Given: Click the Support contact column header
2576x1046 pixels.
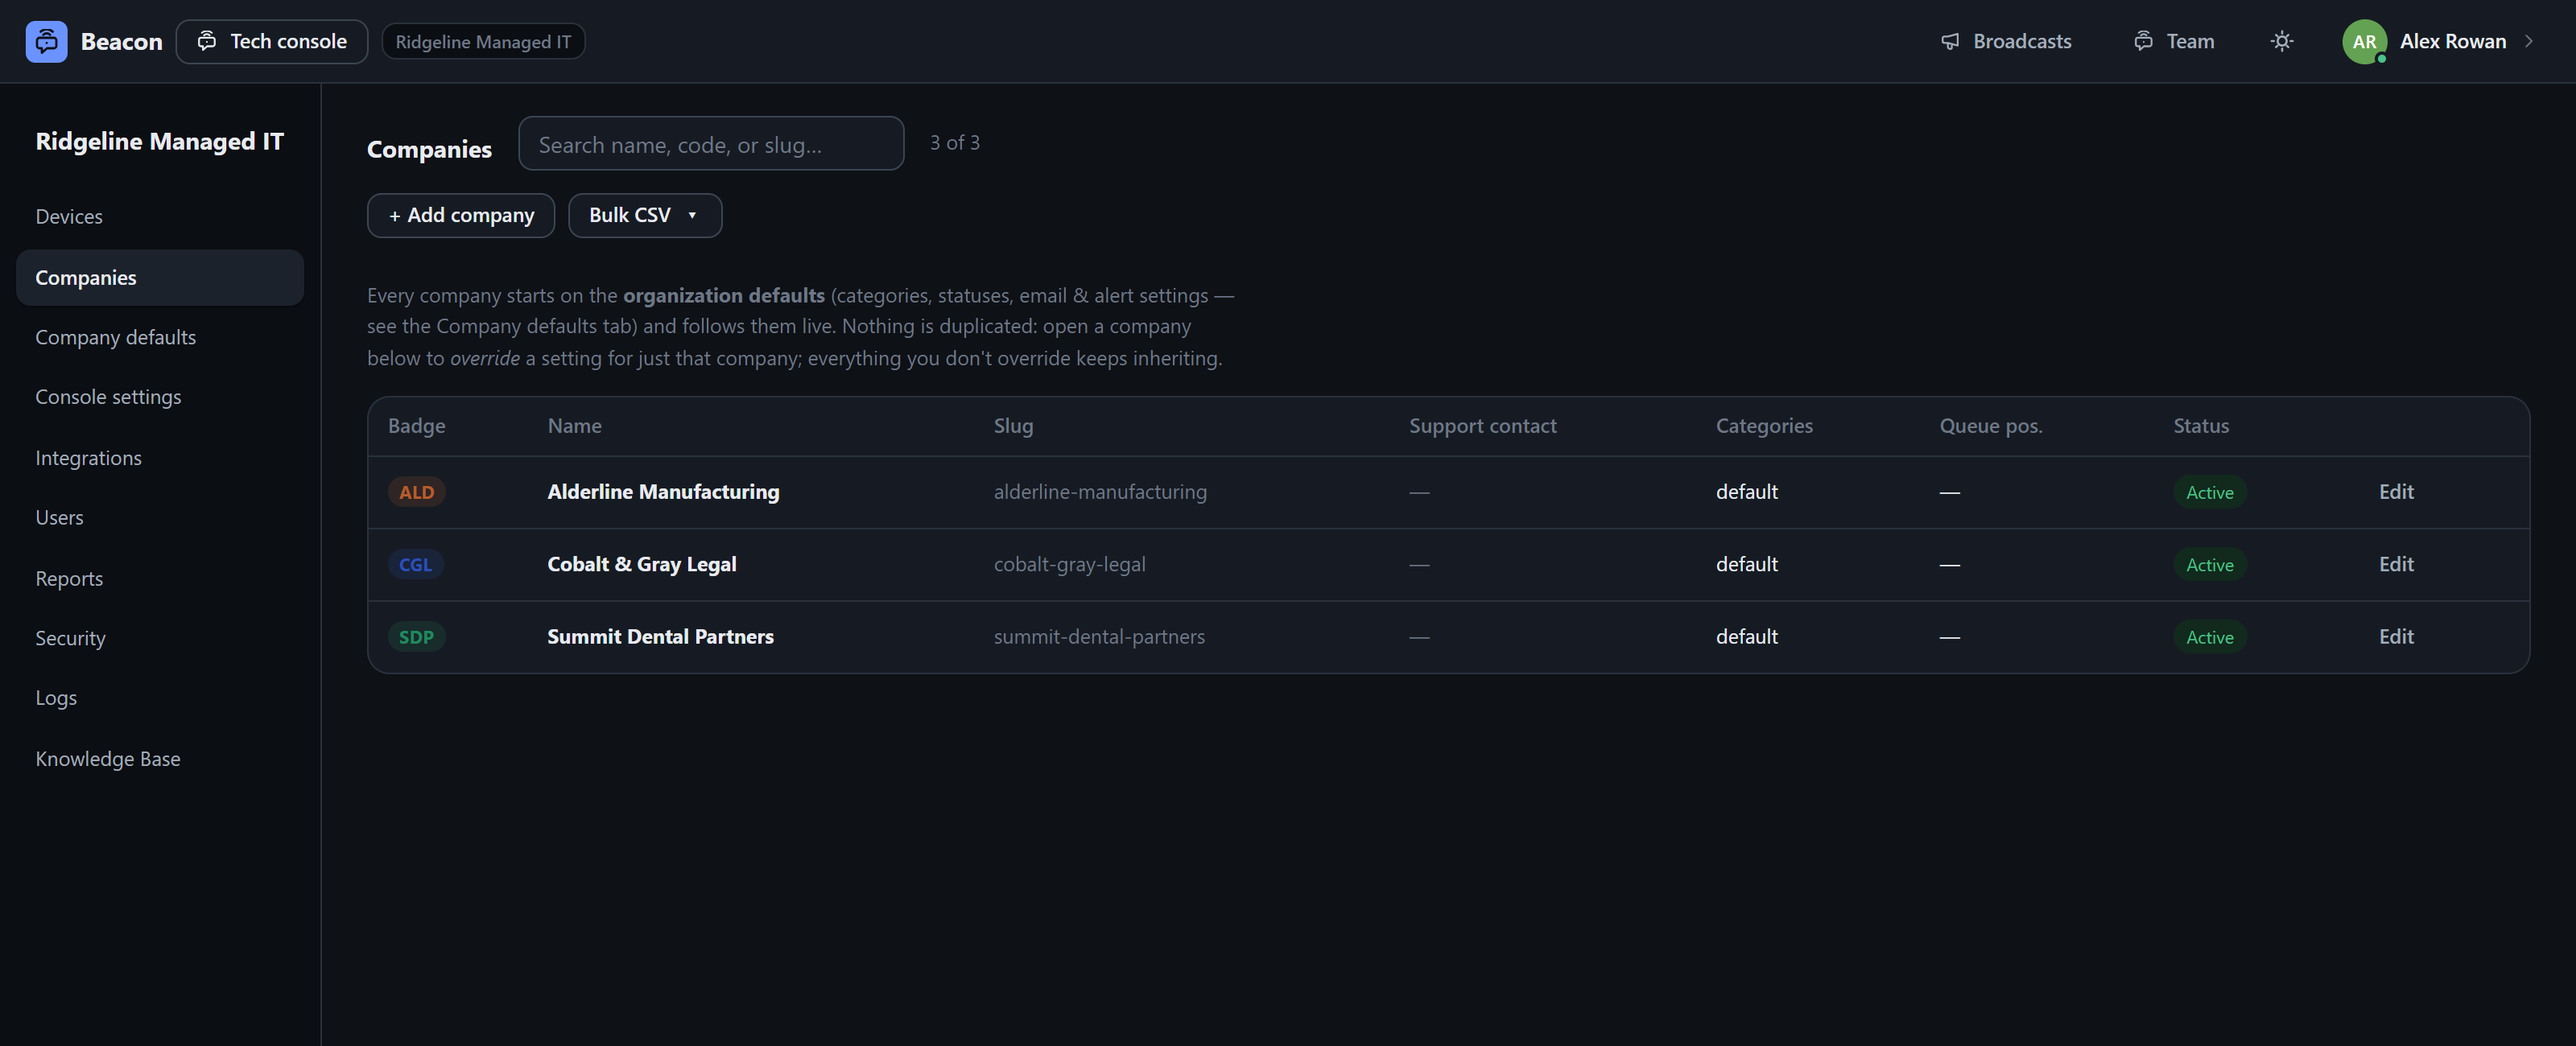Looking at the screenshot, I should (1482, 425).
